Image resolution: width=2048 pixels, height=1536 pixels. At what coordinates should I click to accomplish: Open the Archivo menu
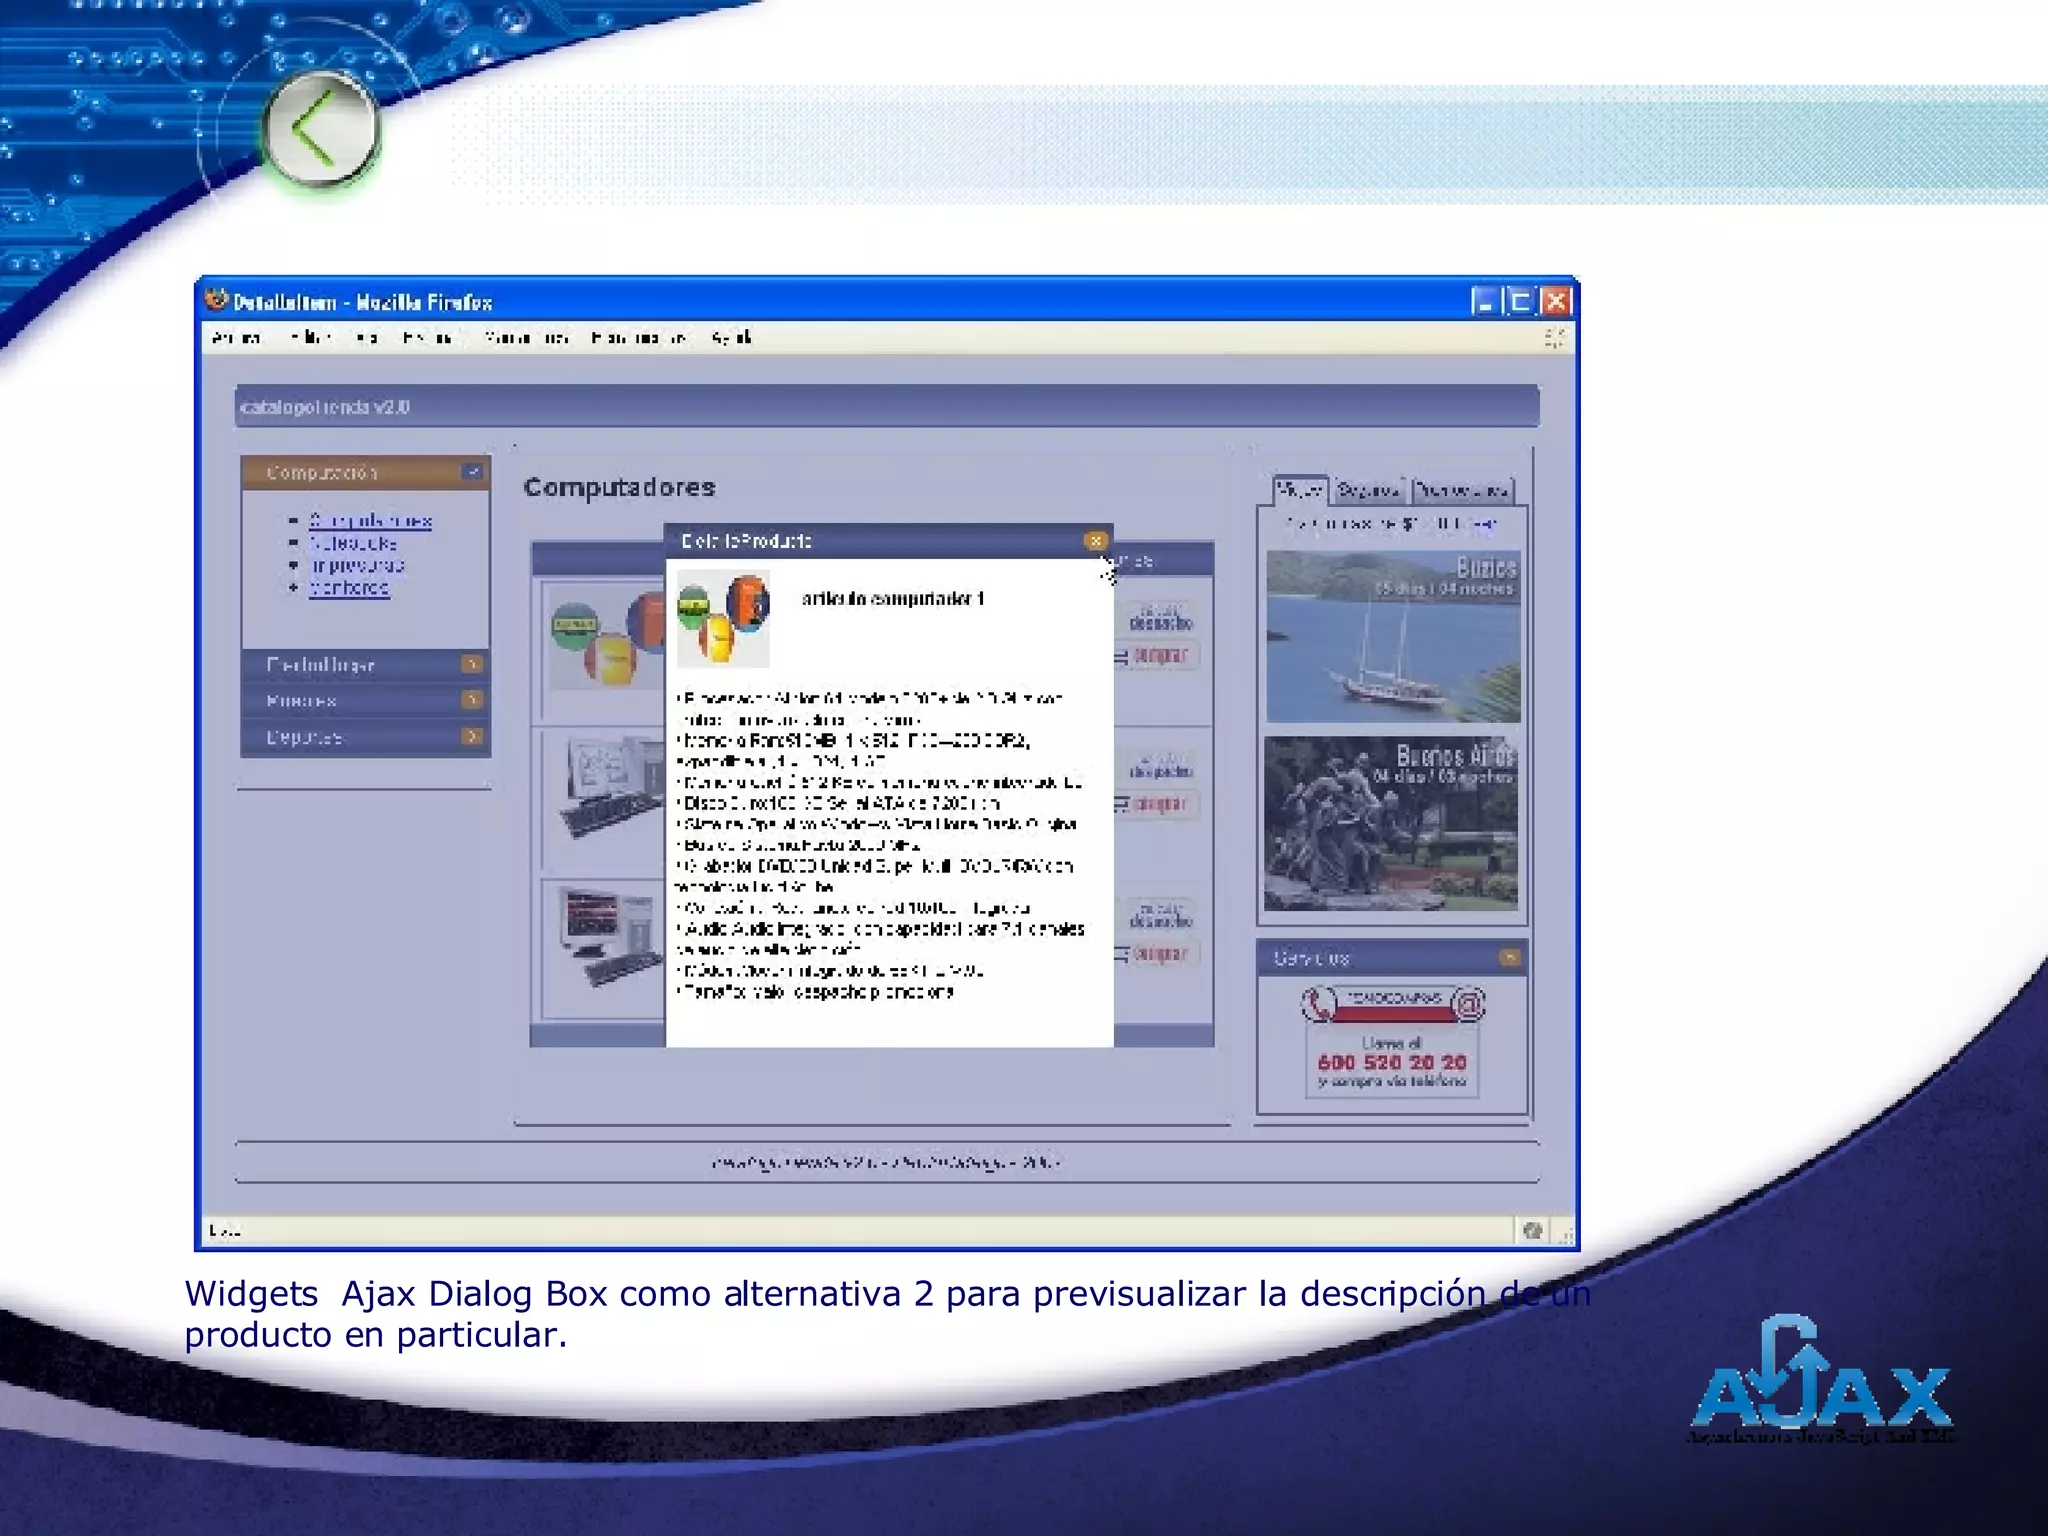point(236,338)
